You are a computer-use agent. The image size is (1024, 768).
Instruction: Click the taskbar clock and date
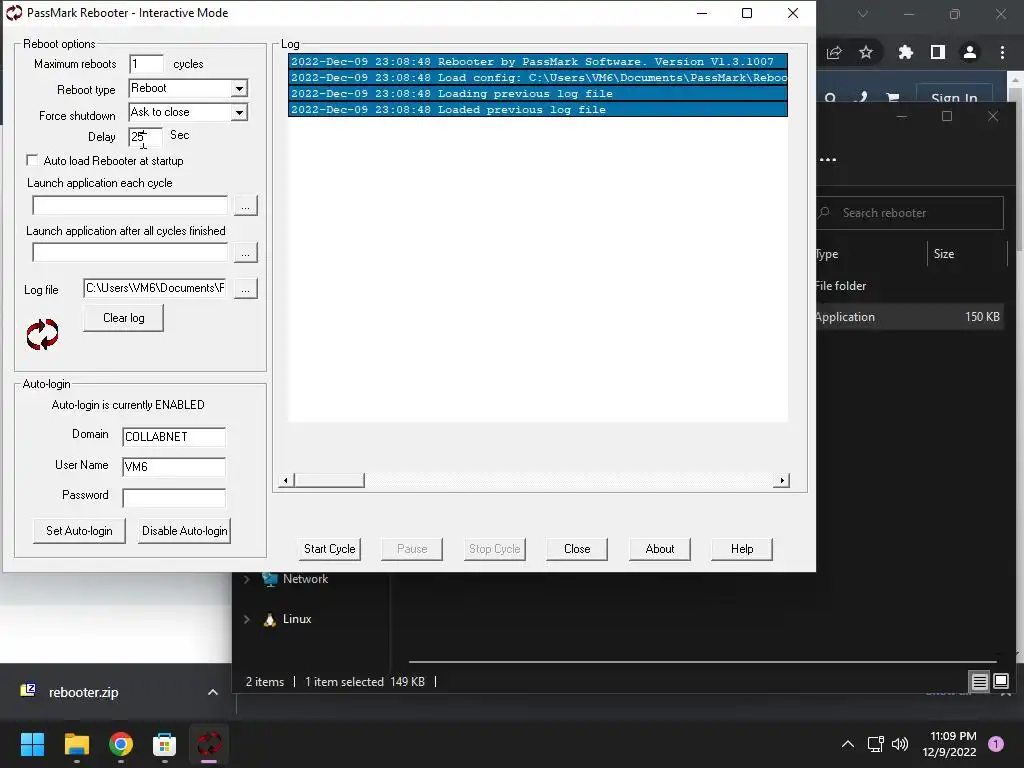click(949, 744)
